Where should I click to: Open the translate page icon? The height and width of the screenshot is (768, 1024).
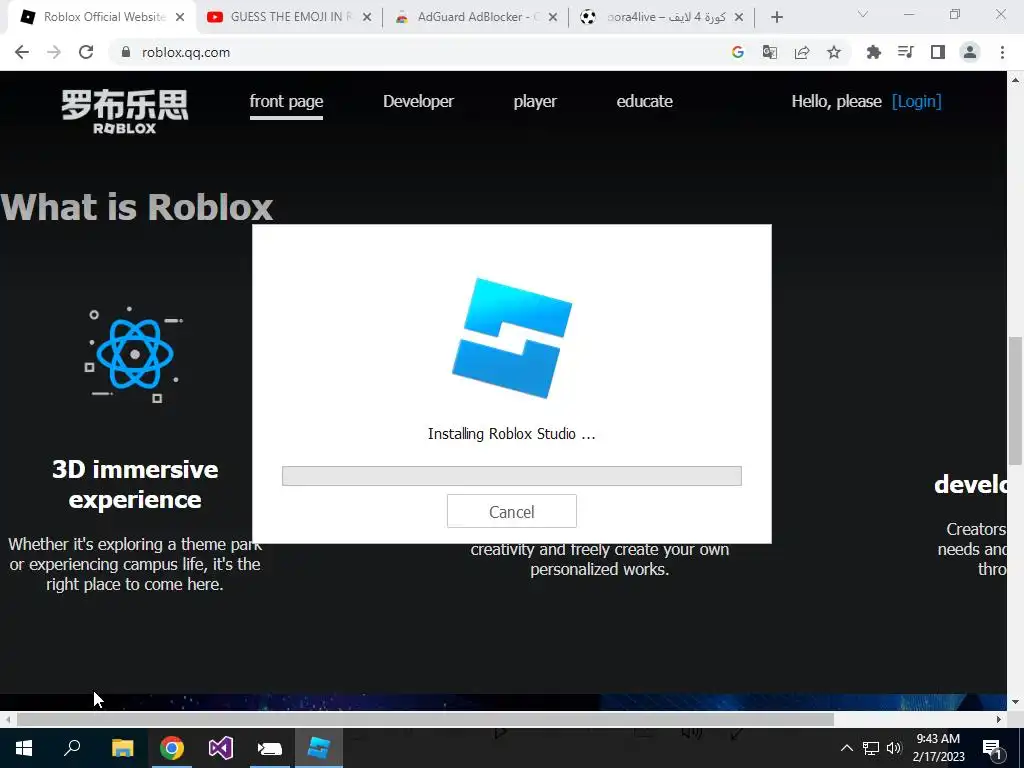[x=770, y=52]
